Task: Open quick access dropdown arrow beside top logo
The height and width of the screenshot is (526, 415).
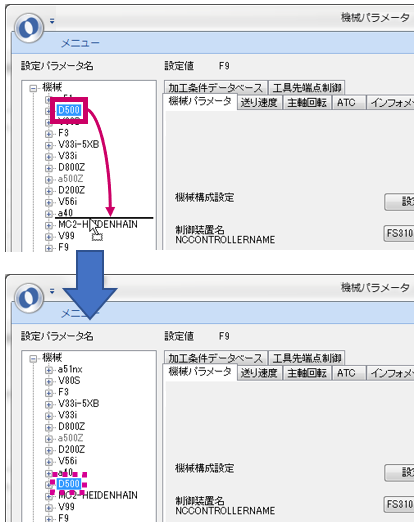Action: [x=52, y=21]
